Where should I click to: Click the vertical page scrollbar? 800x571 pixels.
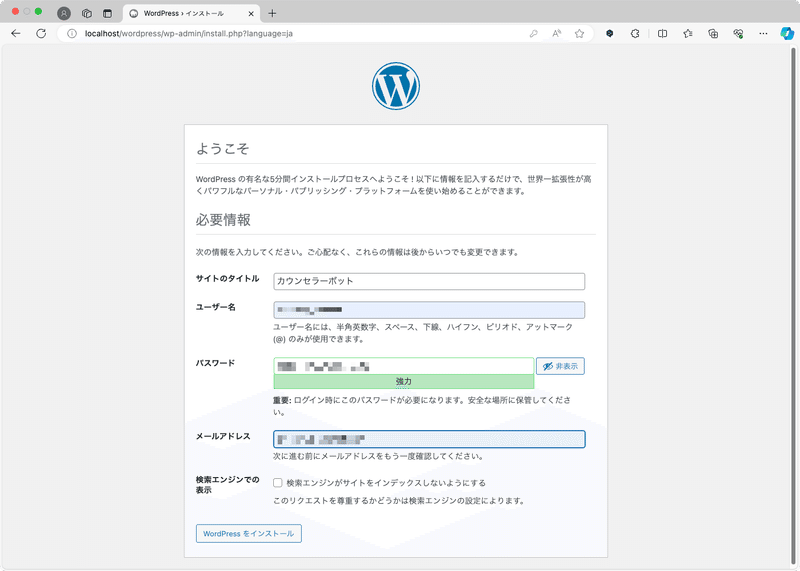point(793,306)
